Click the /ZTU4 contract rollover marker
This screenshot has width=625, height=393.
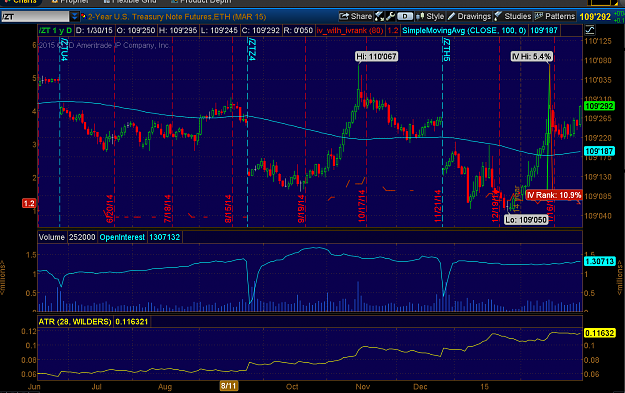(64, 49)
